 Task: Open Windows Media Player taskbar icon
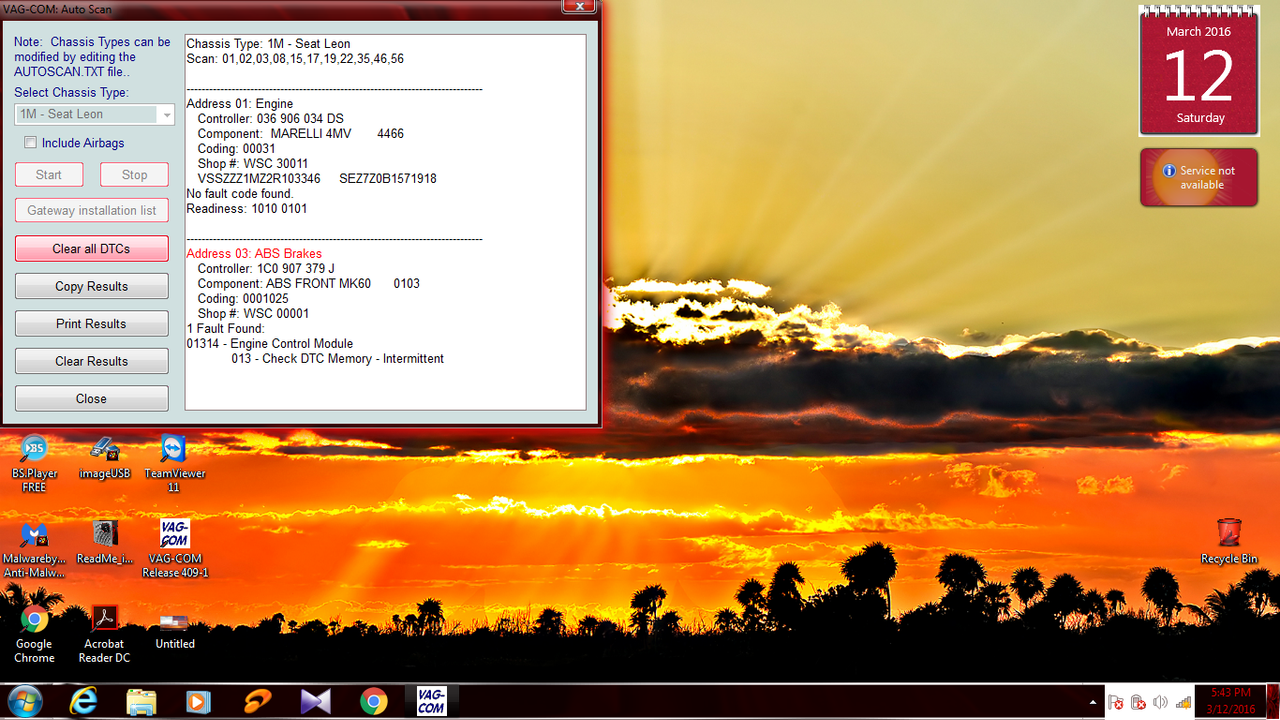(199, 701)
